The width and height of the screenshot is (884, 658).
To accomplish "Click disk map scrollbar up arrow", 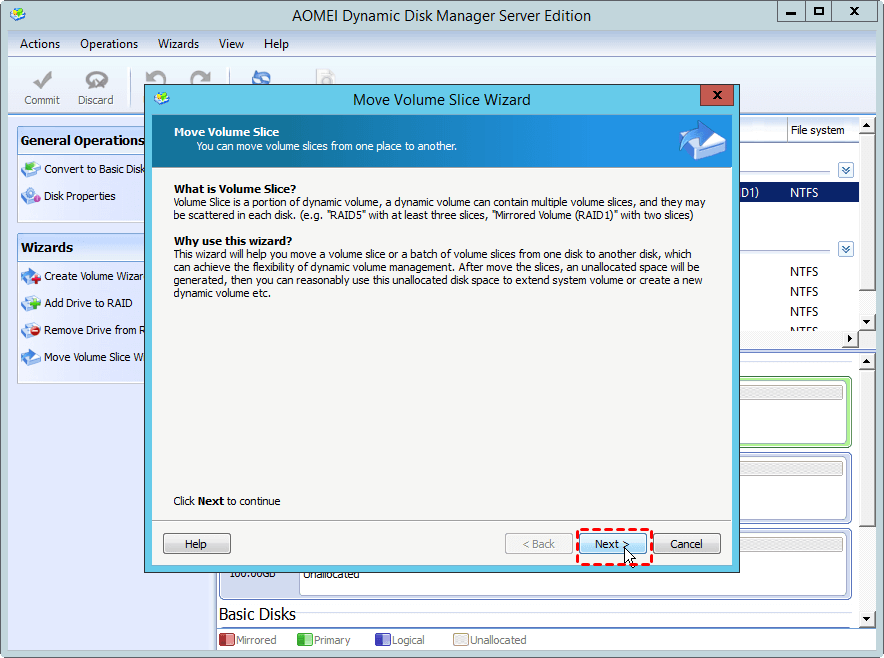I will click(867, 361).
